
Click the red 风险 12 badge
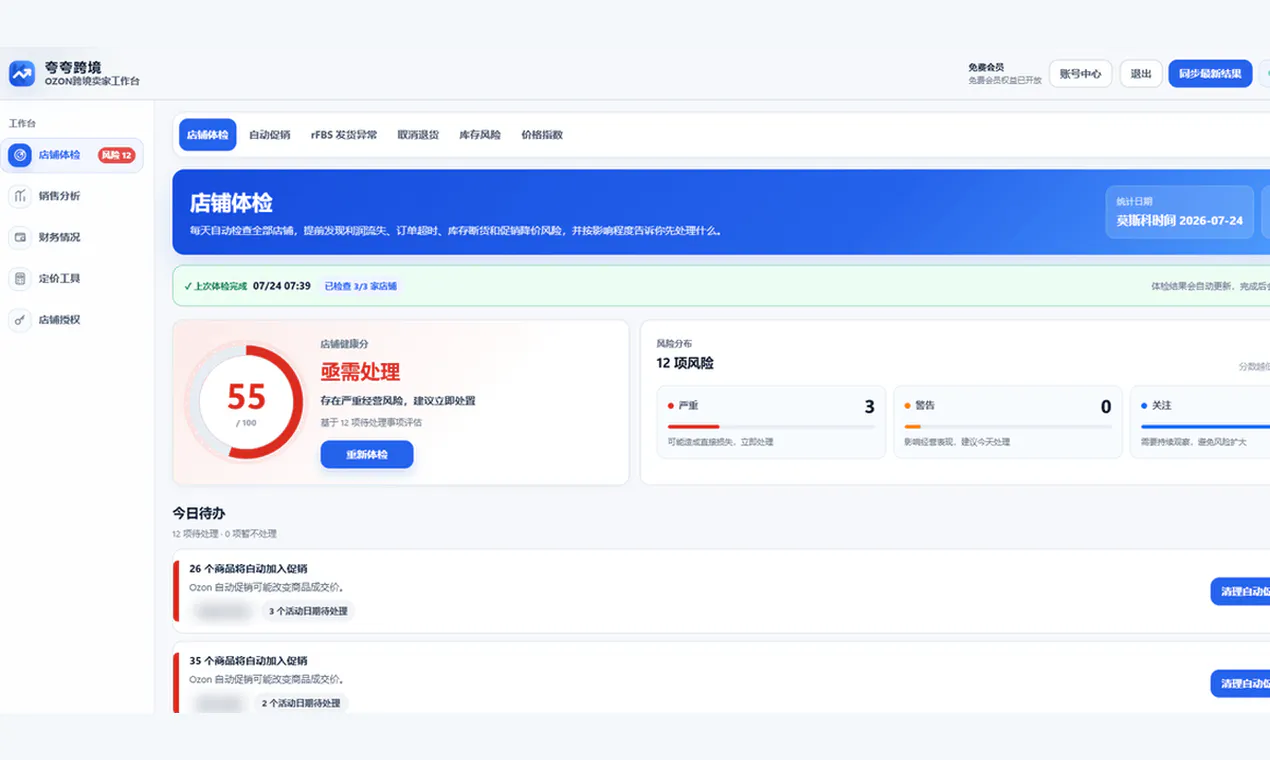(116, 155)
